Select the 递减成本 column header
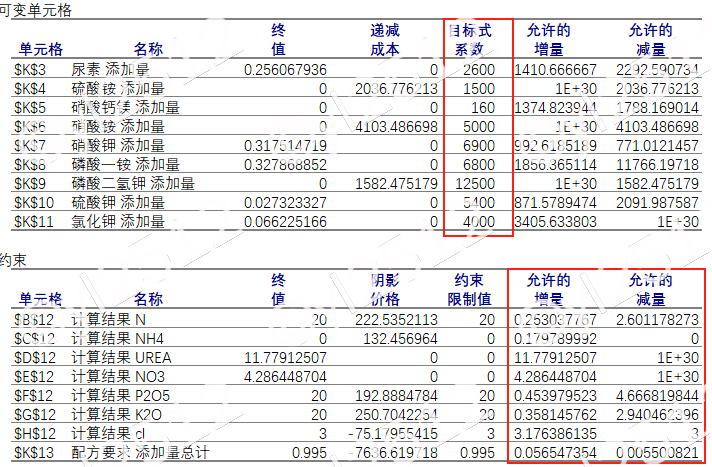This screenshot has height=467, width=712. [x=384, y=39]
